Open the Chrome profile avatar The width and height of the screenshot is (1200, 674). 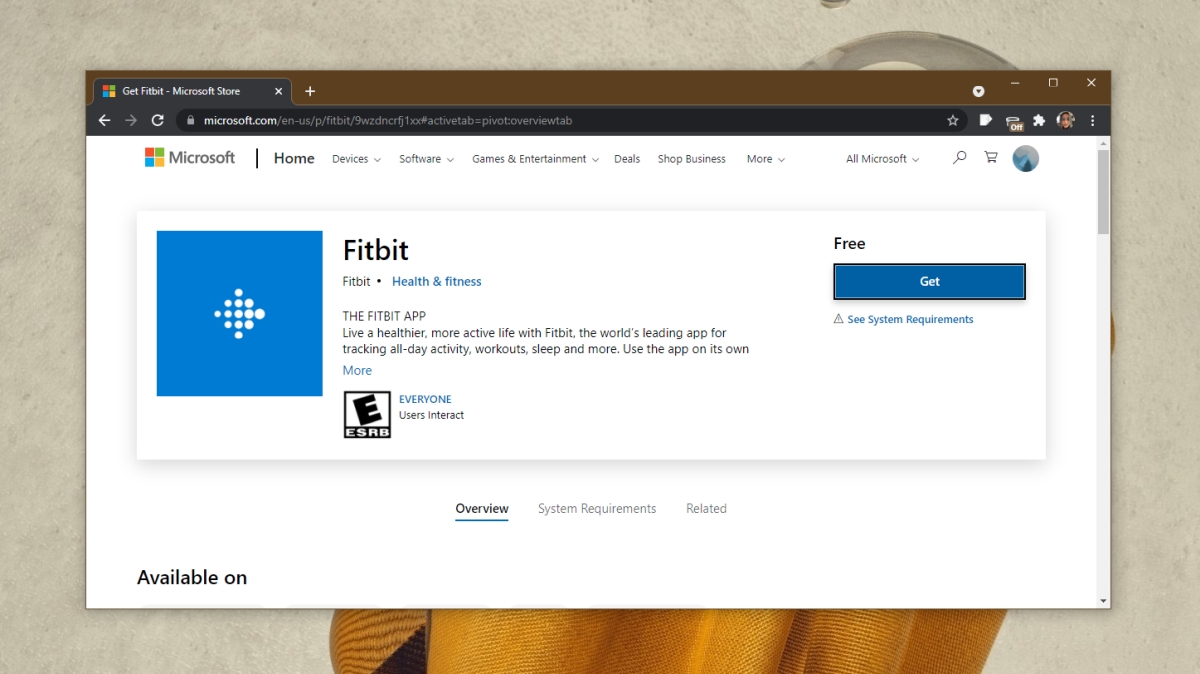1065,120
